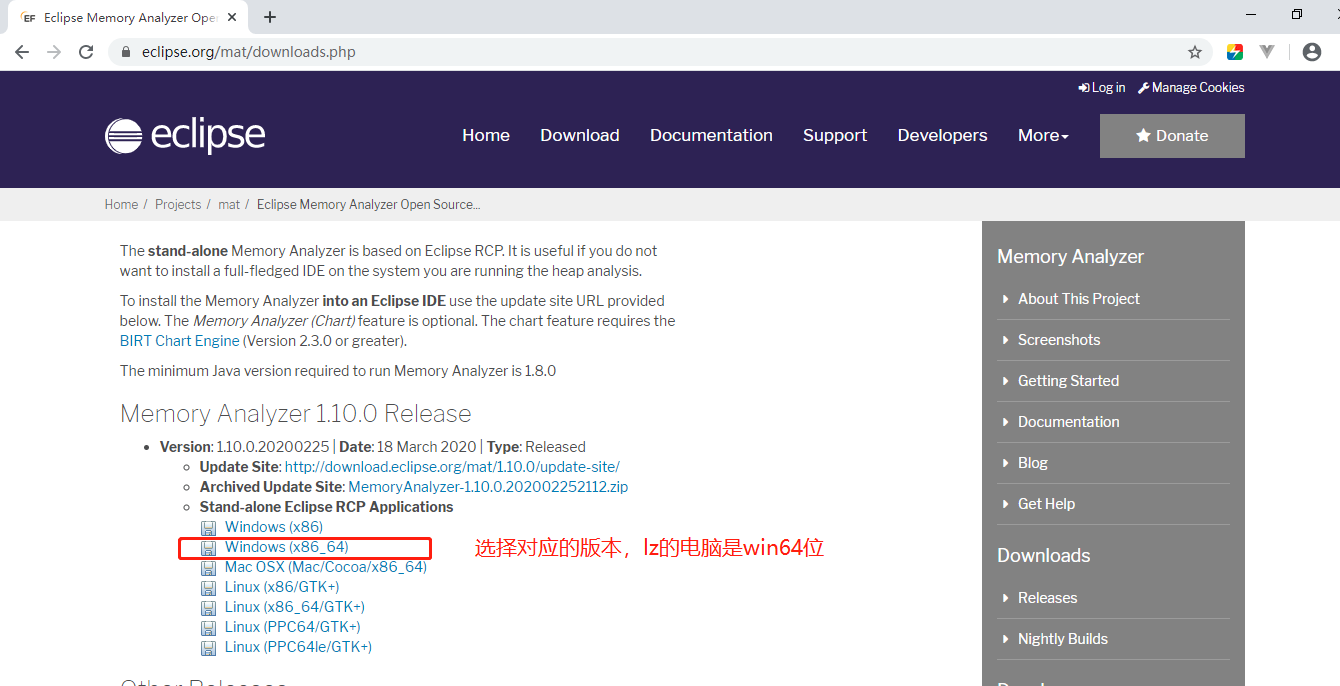
Task: Open a new tab with the plus button
Action: point(270,17)
